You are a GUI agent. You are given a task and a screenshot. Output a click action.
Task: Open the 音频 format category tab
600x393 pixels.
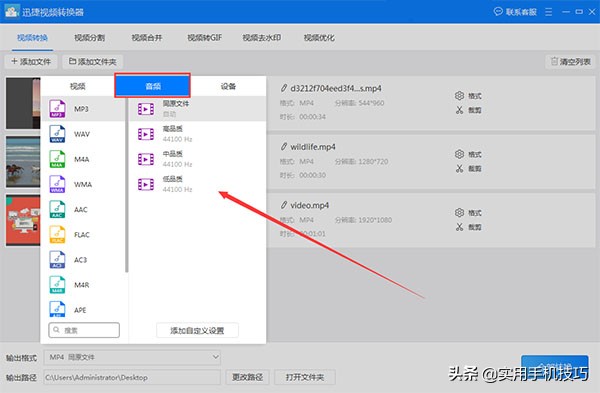[x=153, y=86]
